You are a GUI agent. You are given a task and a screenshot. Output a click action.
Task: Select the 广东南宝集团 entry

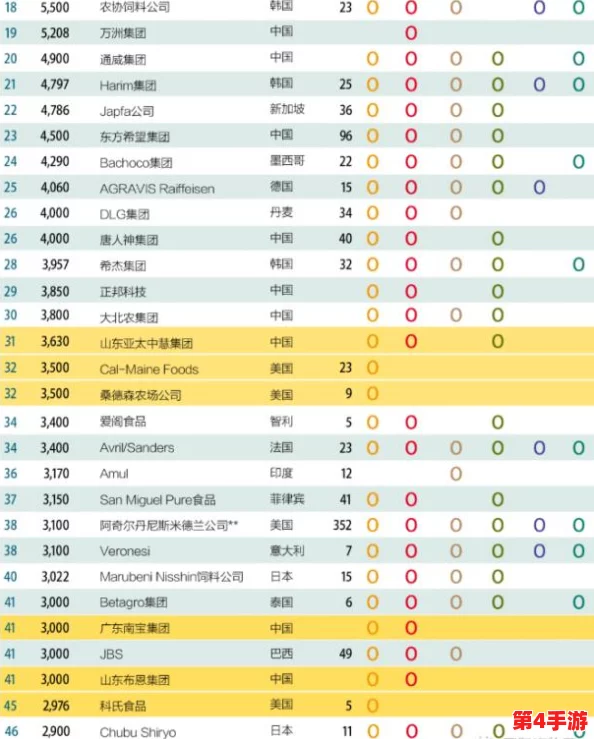tap(134, 628)
